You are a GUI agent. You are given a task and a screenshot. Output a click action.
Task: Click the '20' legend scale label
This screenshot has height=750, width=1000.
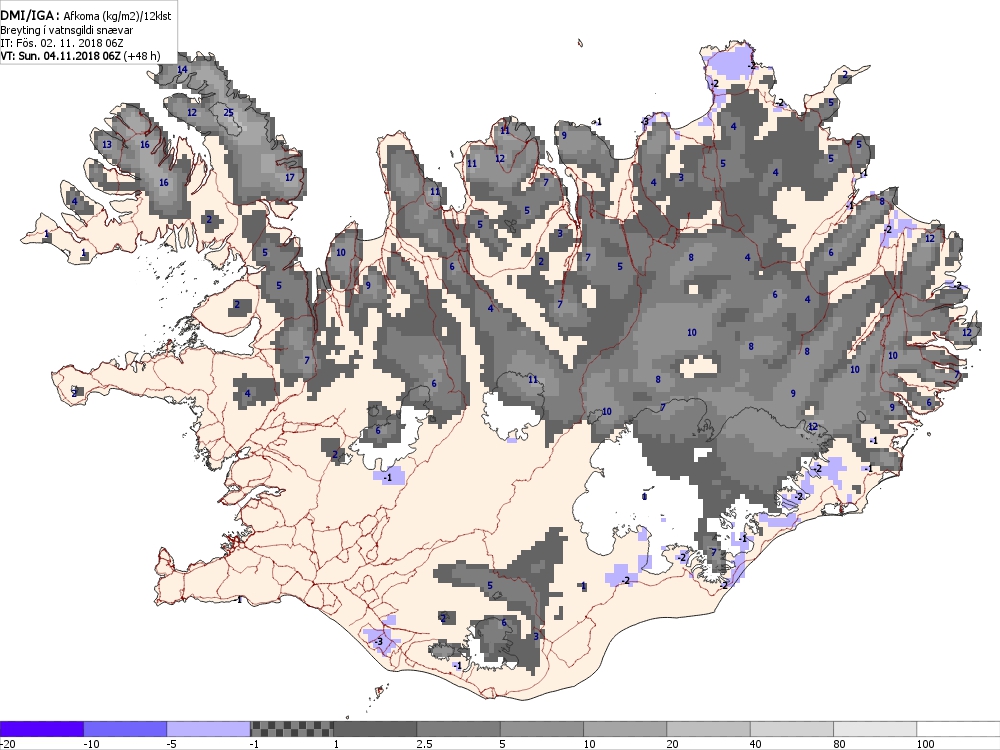point(673,744)
